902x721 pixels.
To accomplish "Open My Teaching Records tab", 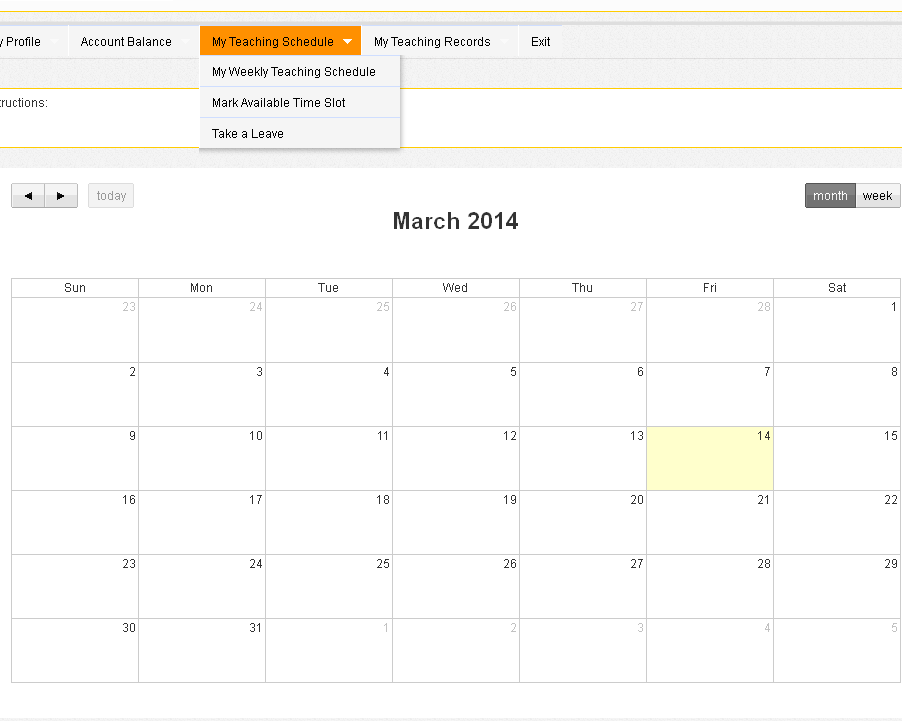I will [432, 42].
